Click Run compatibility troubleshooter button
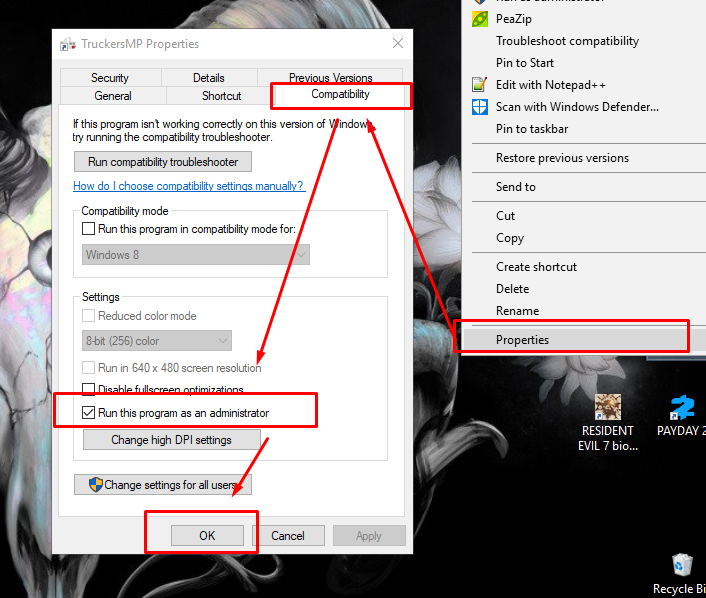Screen dimensions: 706x598 point(163,162)
